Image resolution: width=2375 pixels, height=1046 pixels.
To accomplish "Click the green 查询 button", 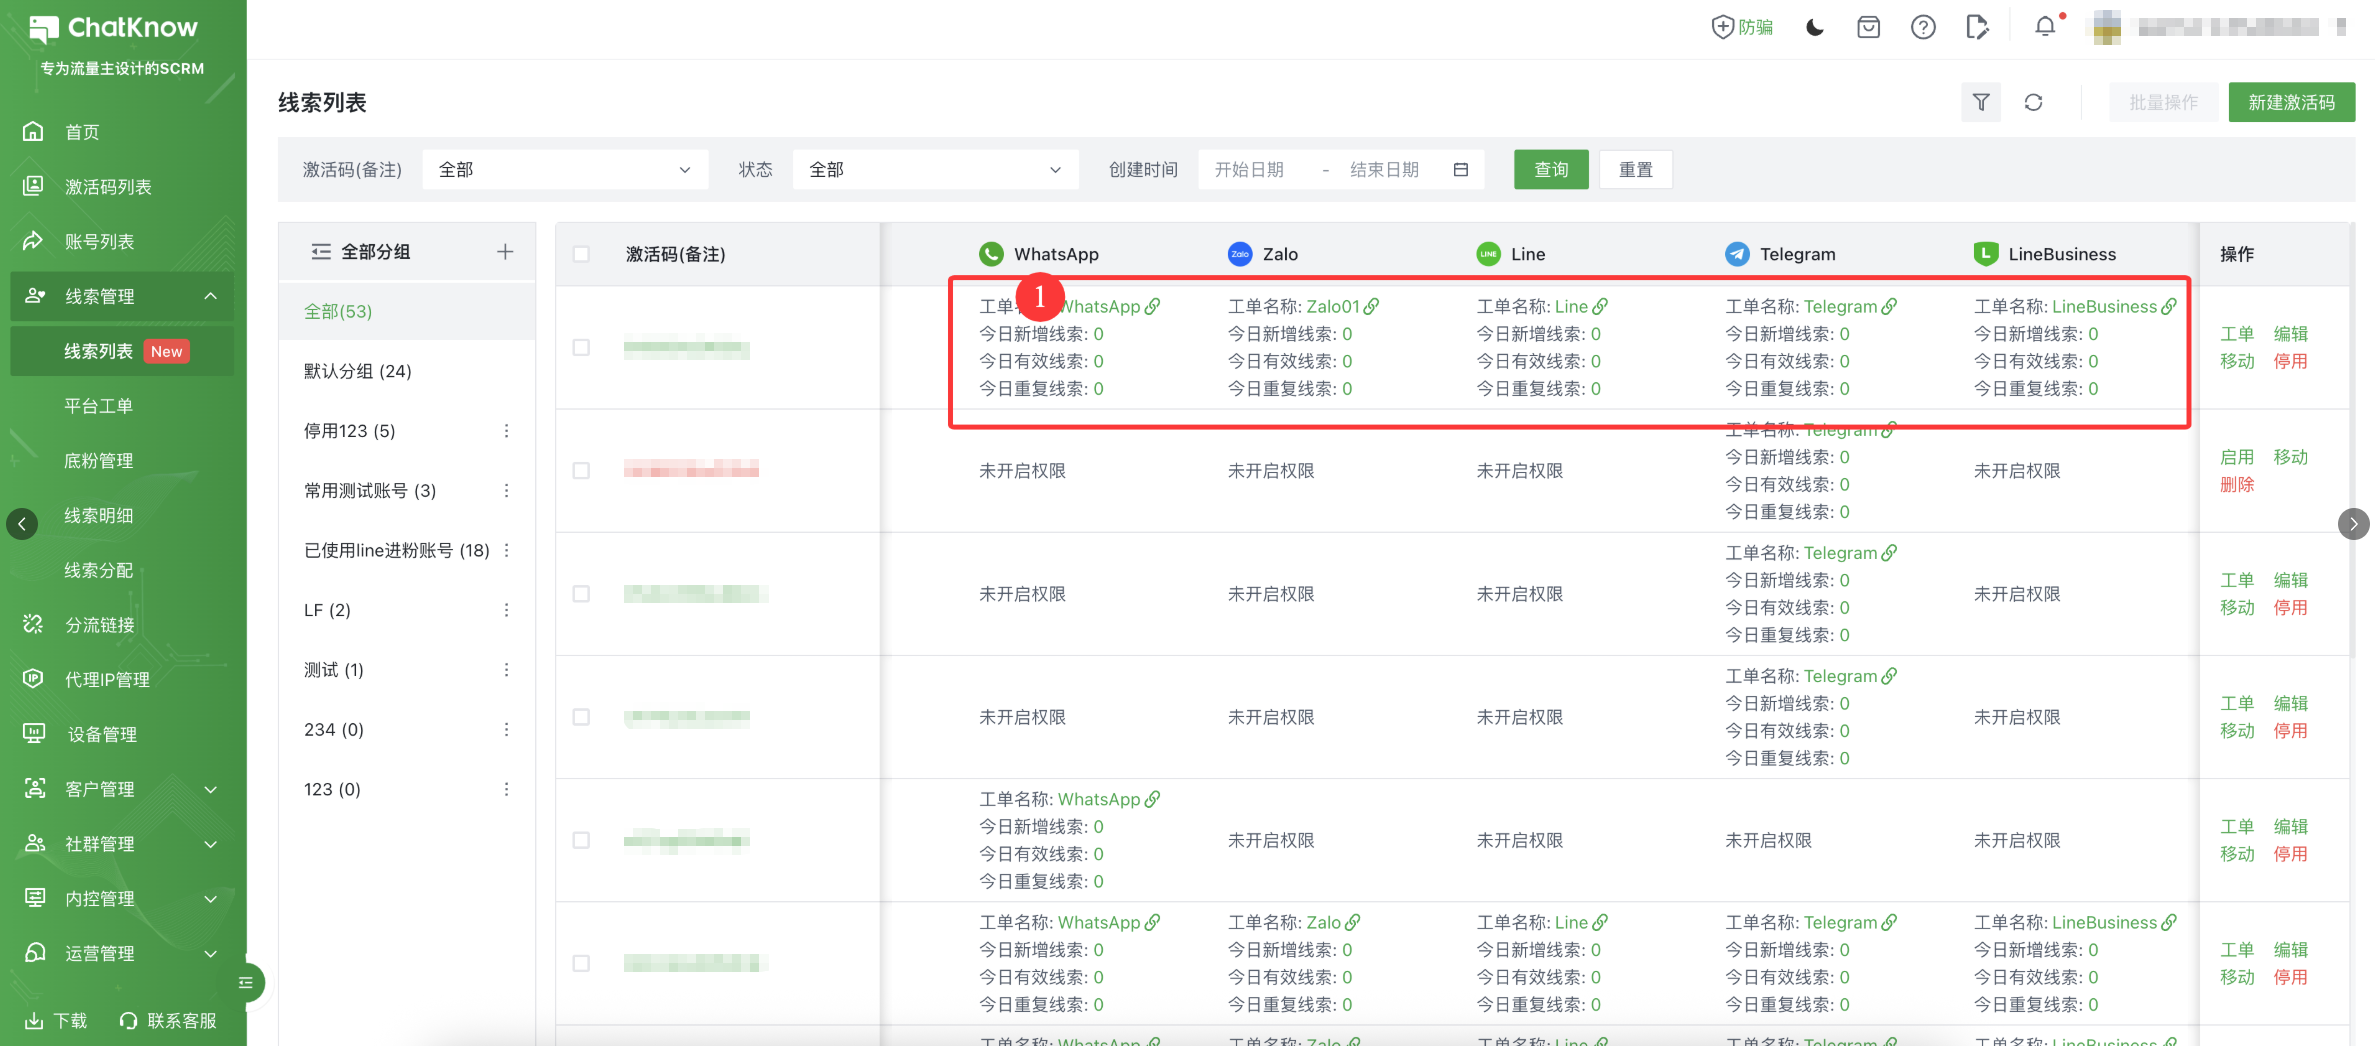I will 1550,170.
